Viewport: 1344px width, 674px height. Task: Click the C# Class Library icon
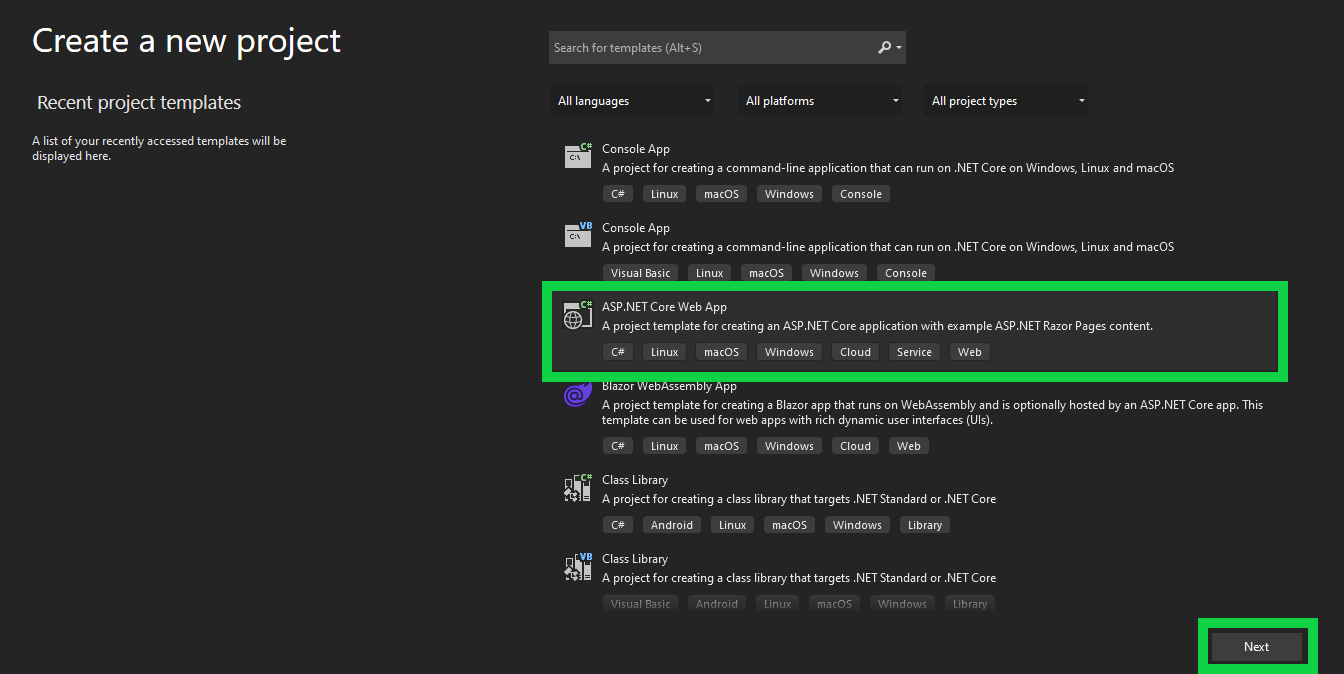[578, 487]
